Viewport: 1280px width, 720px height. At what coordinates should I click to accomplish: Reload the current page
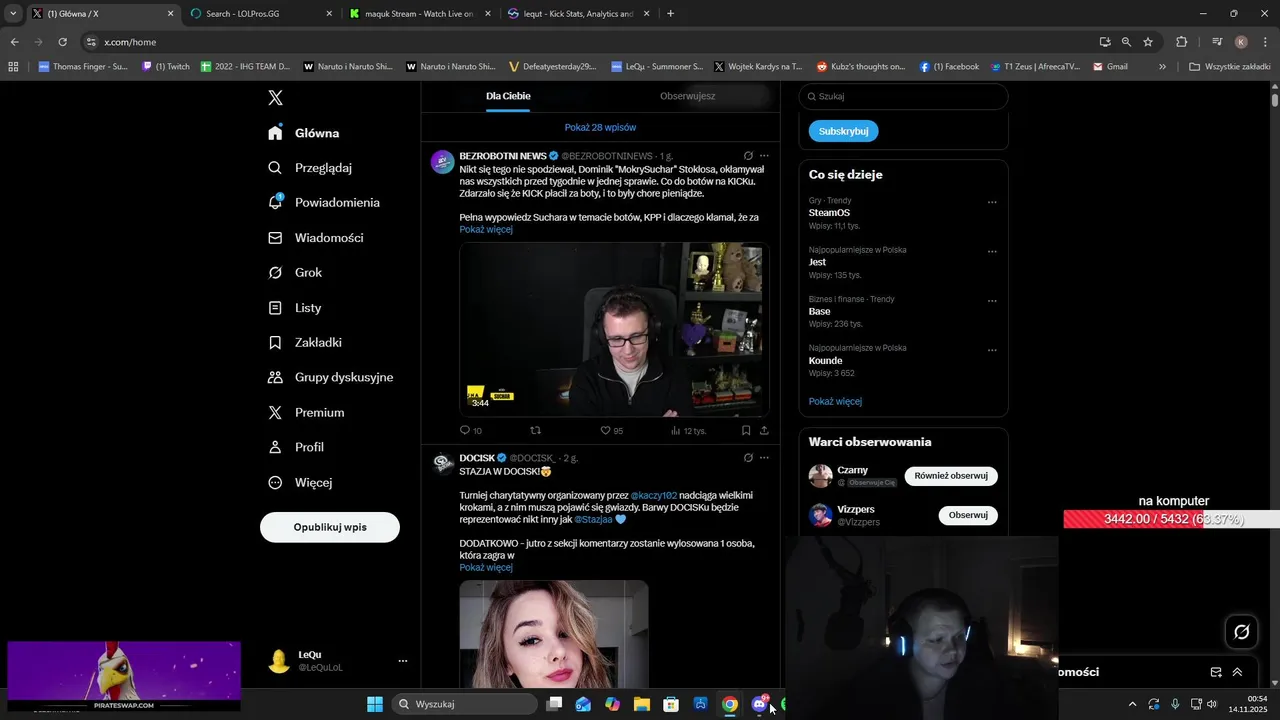tap(62, 42)
